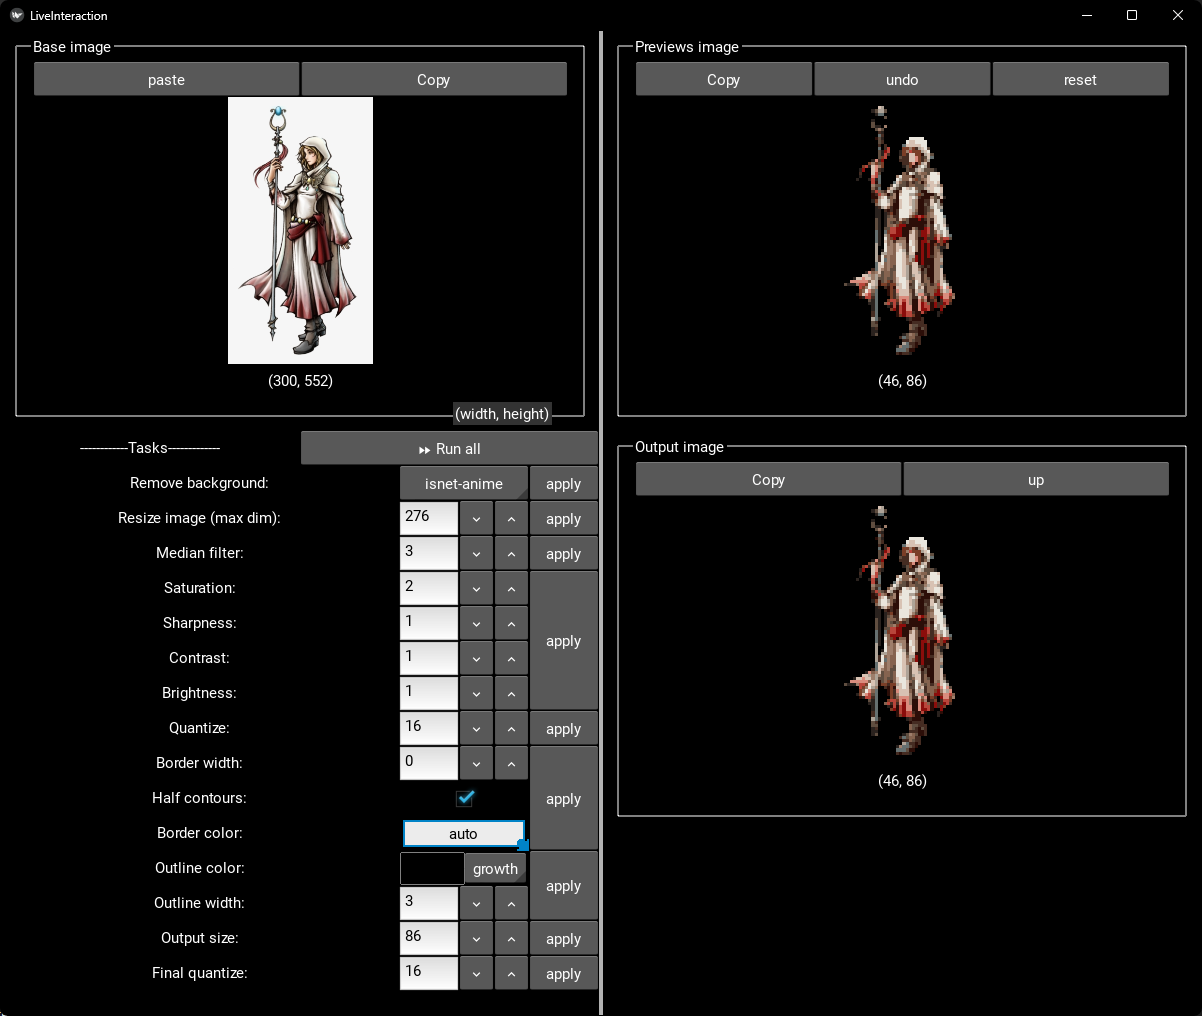
Task: Expand the outline growth mode dropdown
Action: point(495,869)
